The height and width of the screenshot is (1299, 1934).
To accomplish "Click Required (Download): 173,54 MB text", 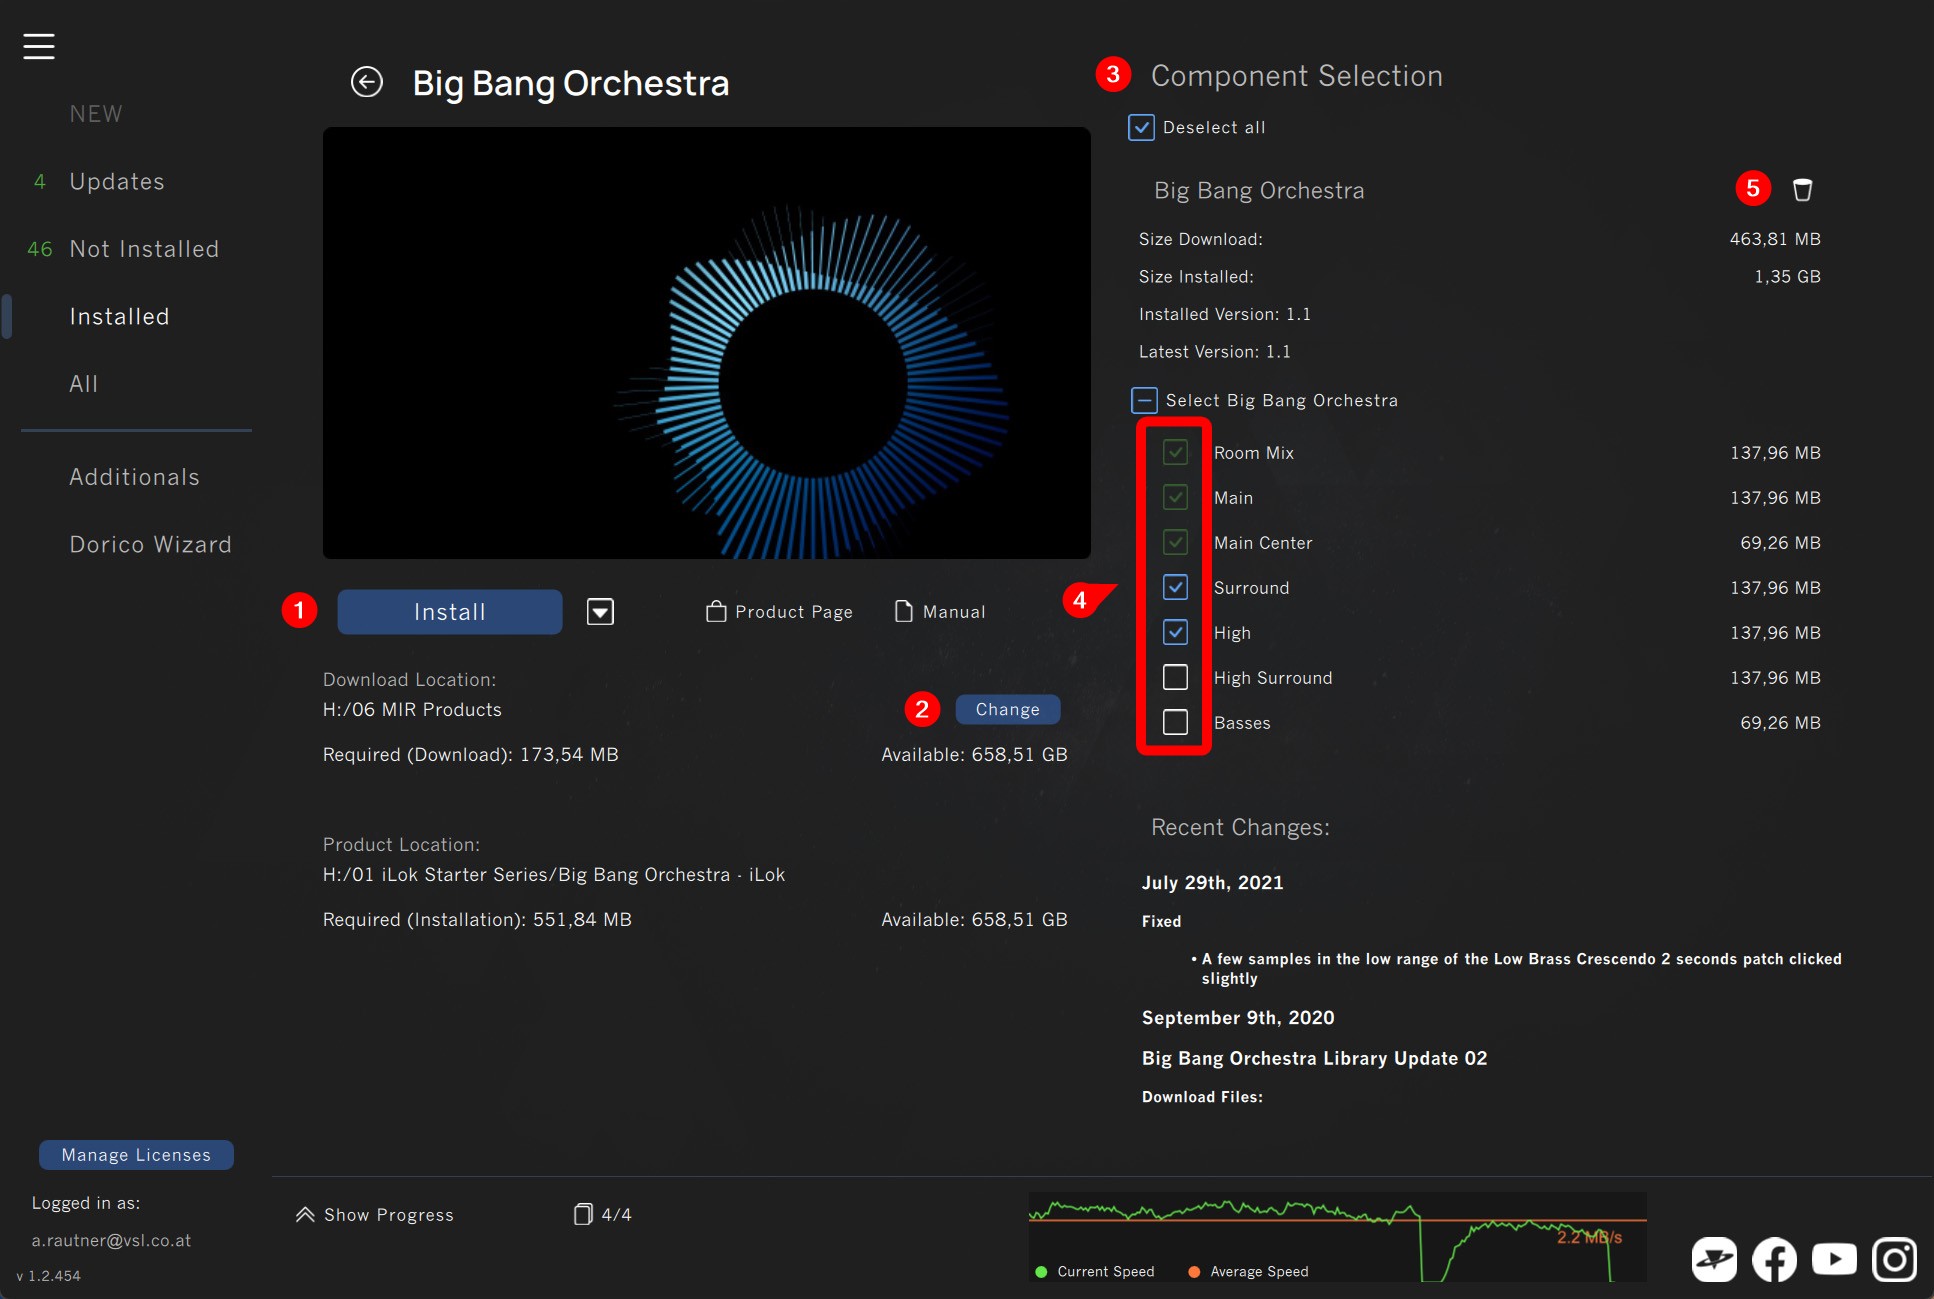I will pos(470,754).
